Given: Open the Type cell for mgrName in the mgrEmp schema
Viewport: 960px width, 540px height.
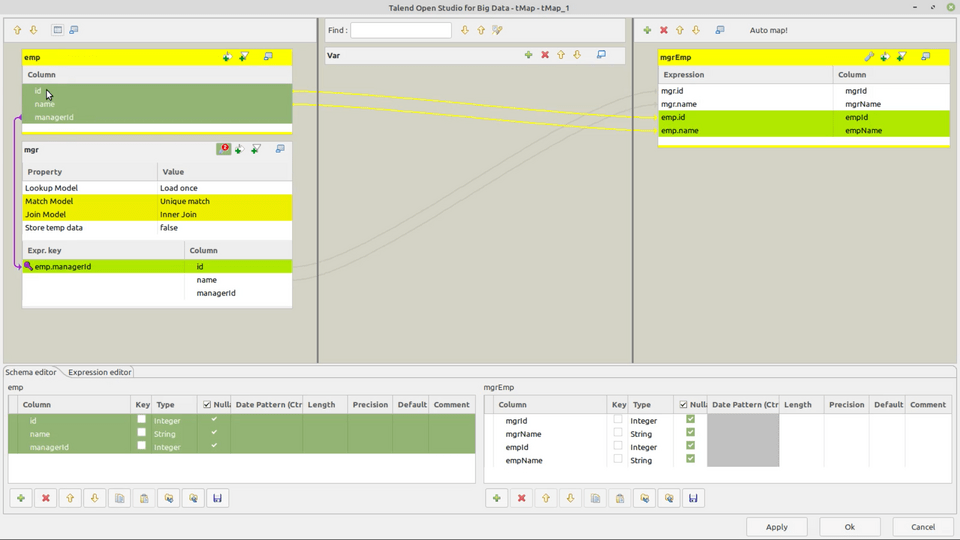Looking at the screenshot, I should (x=650, y=434).
